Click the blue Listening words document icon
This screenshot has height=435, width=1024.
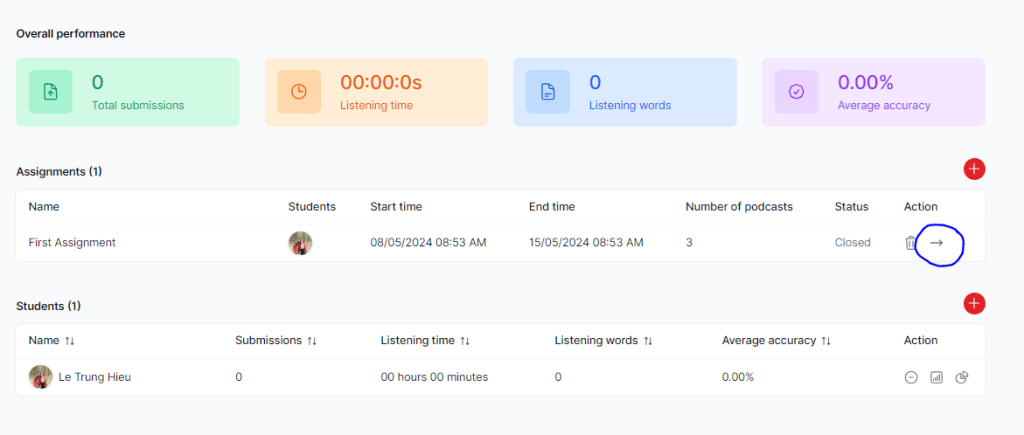547,92
